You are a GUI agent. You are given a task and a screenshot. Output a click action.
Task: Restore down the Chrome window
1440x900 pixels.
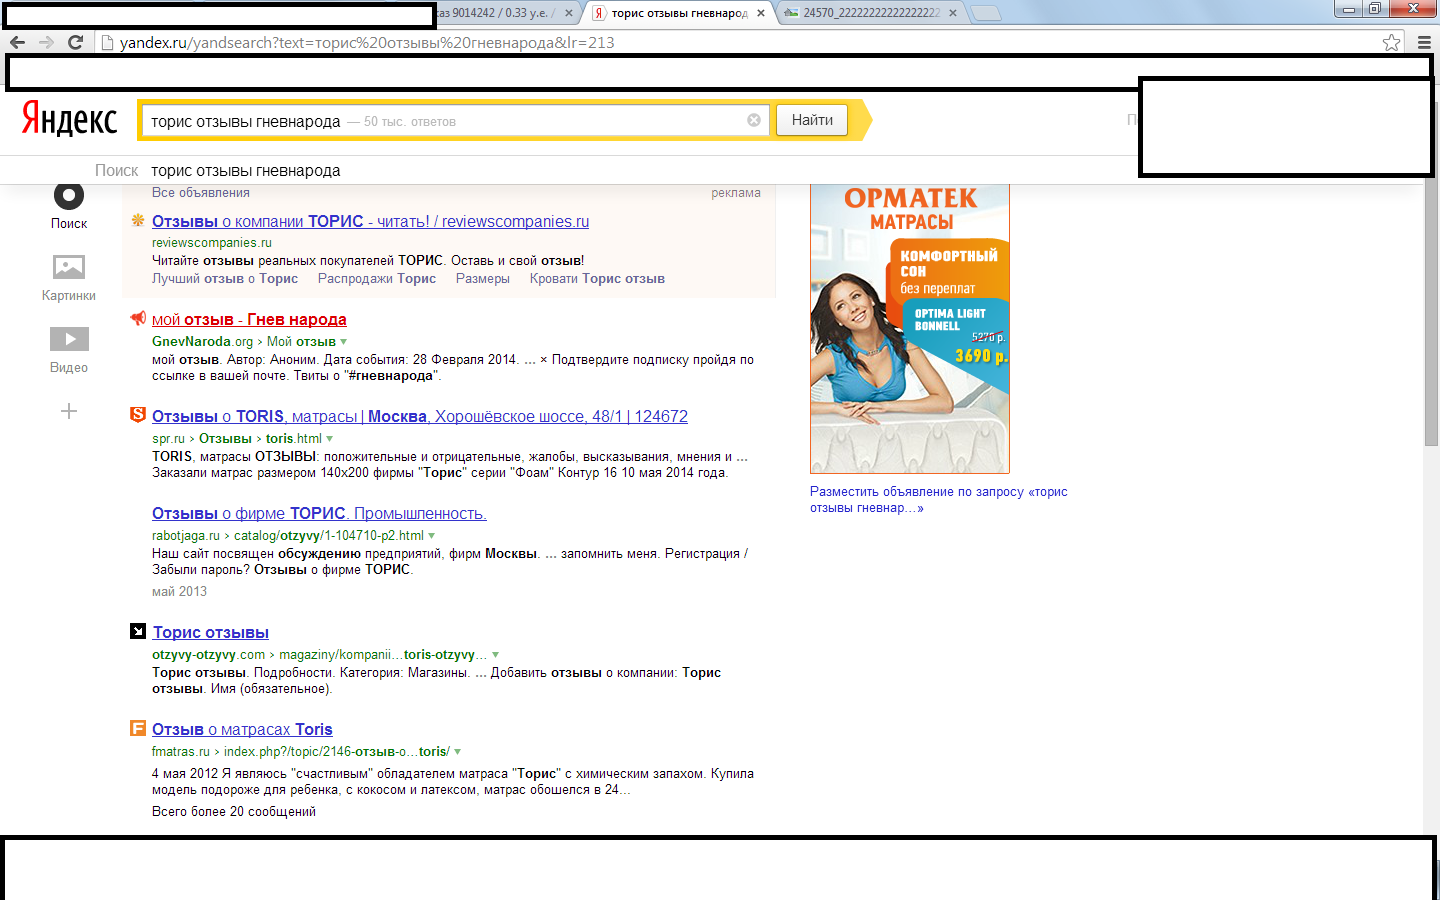1374,9
